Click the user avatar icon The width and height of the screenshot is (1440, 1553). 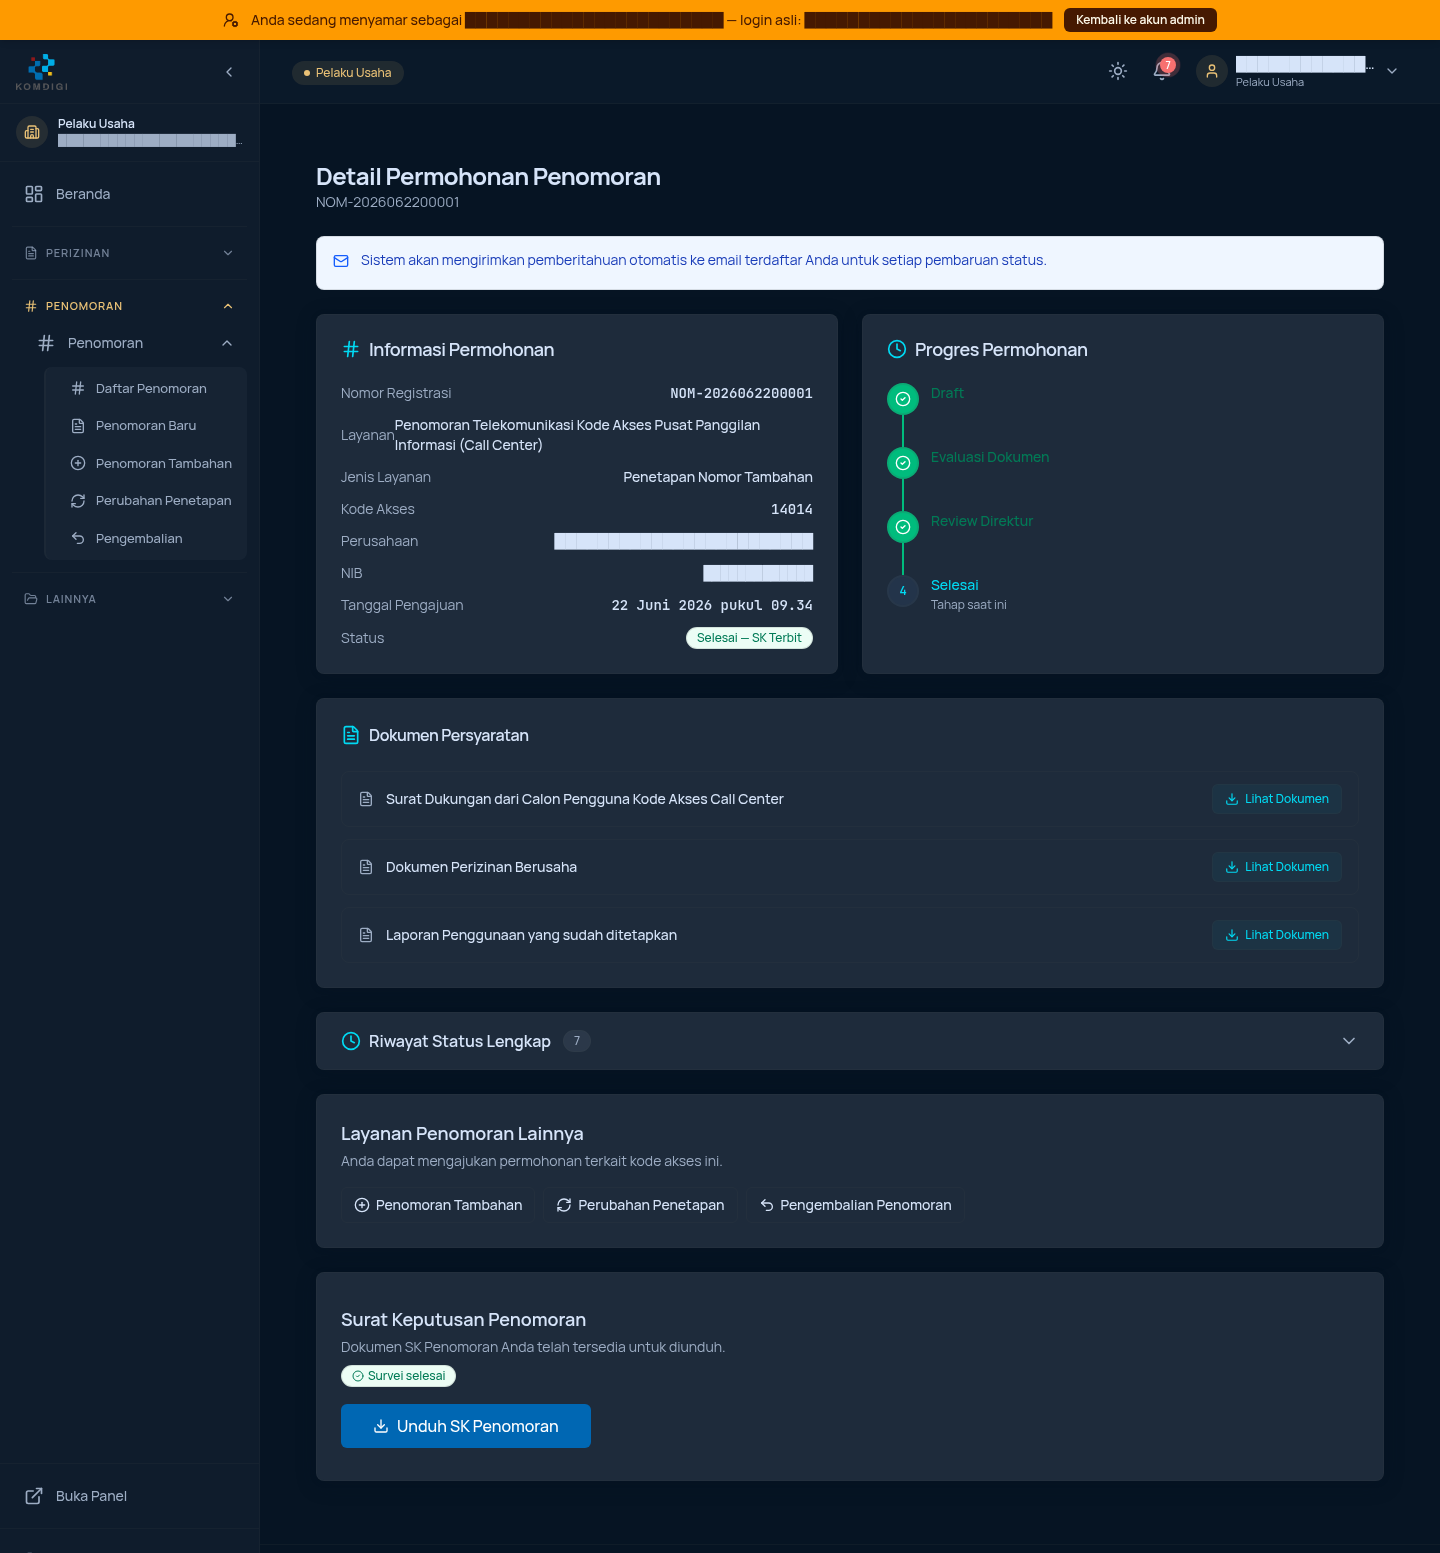click(x=1212, y=71)
